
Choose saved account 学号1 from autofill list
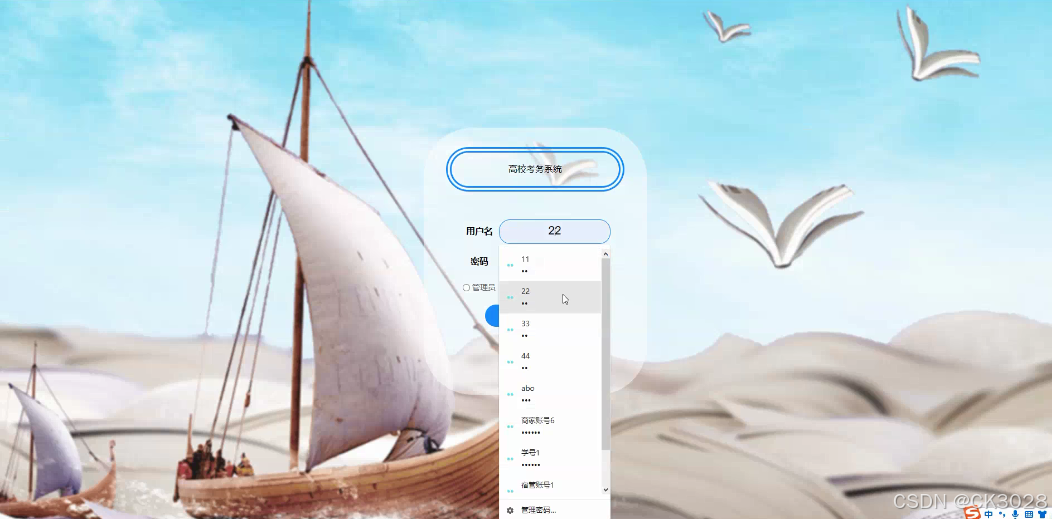point(550,458)
